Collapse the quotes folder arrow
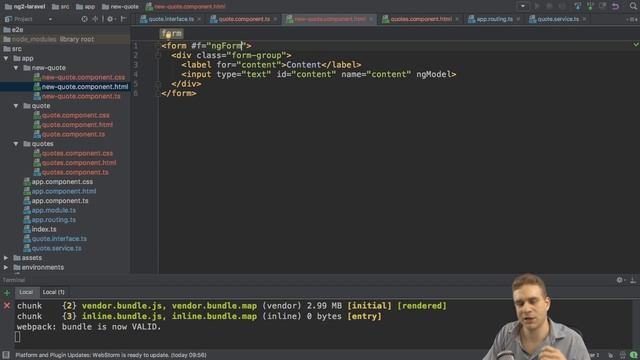 point(16,144)
